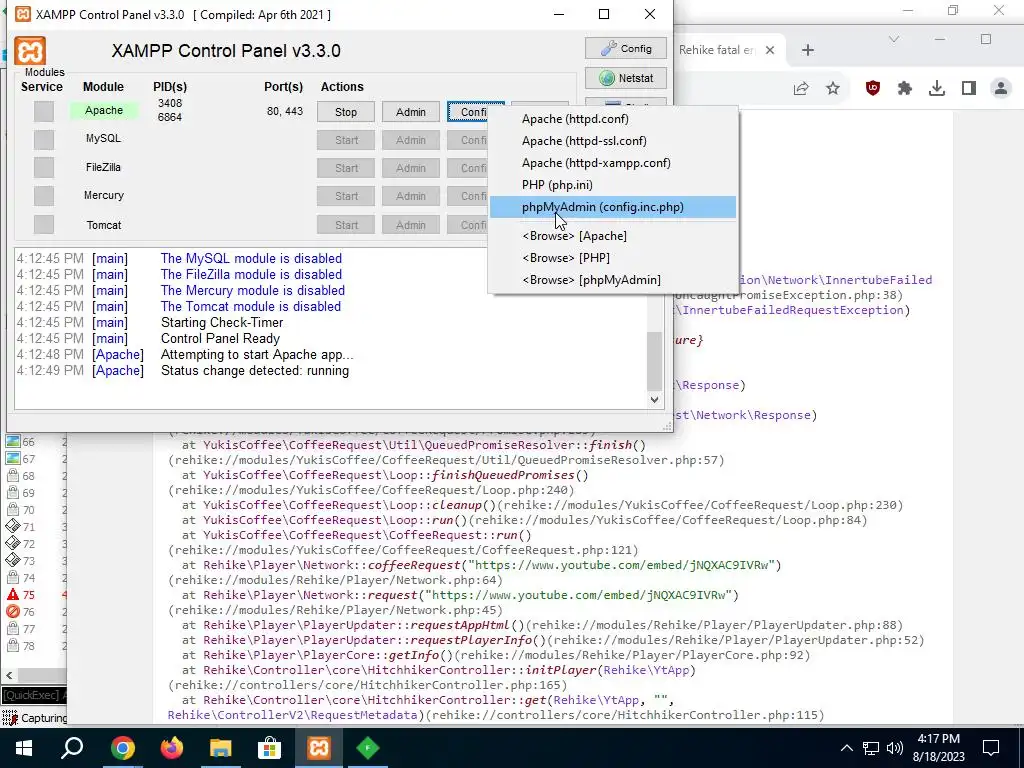1024x768 pixels.
Task: Toggle the Apache service checkbox
Action: point(44,111)
